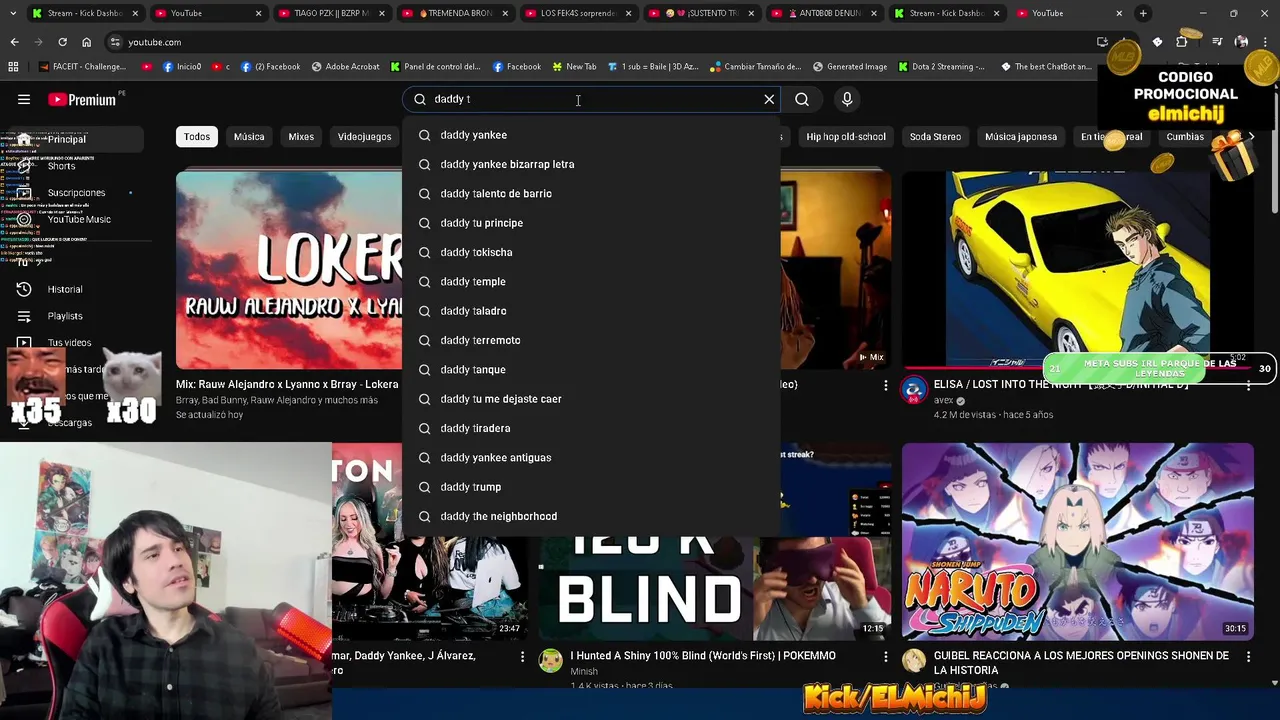Open the browser tab search dropdown
The width and height of the screenshot is (1280, 720).
[x=12, y=13]
